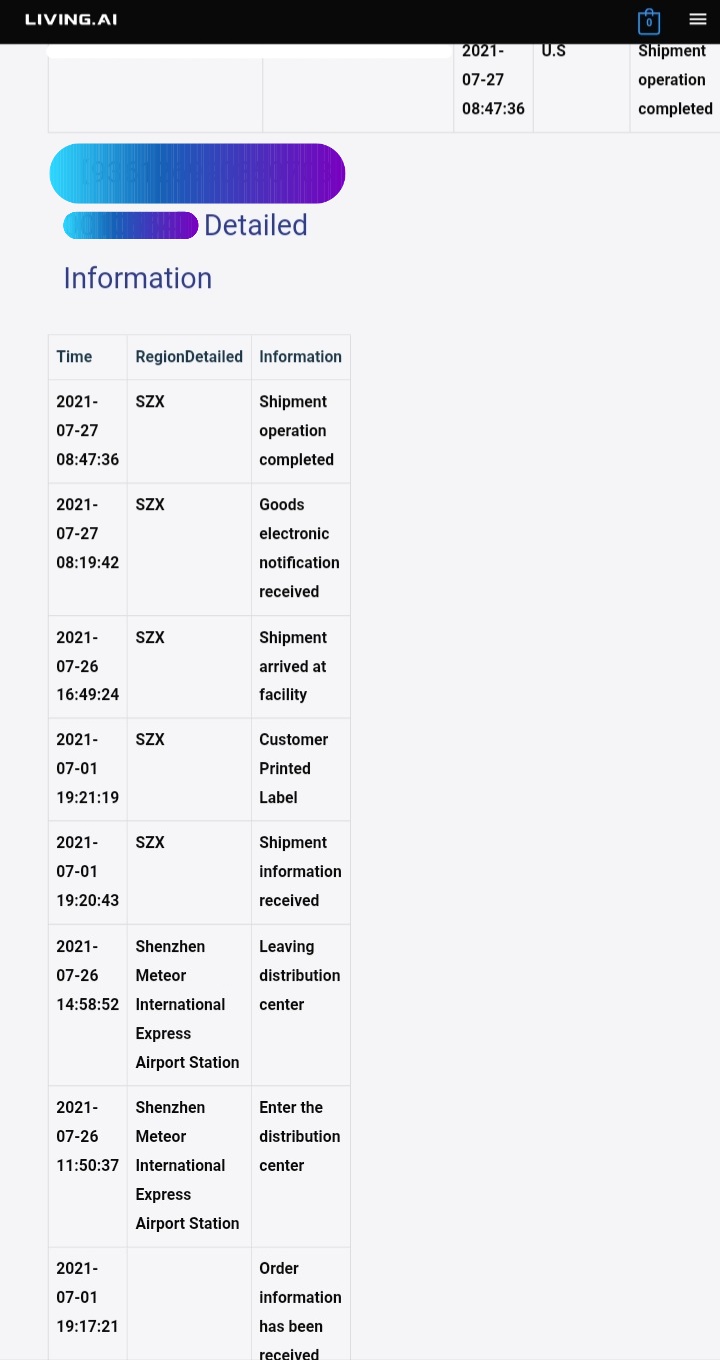Click the U.S region cell at top
Viewport: 720px width, 1360px height.
click(553, 50)
